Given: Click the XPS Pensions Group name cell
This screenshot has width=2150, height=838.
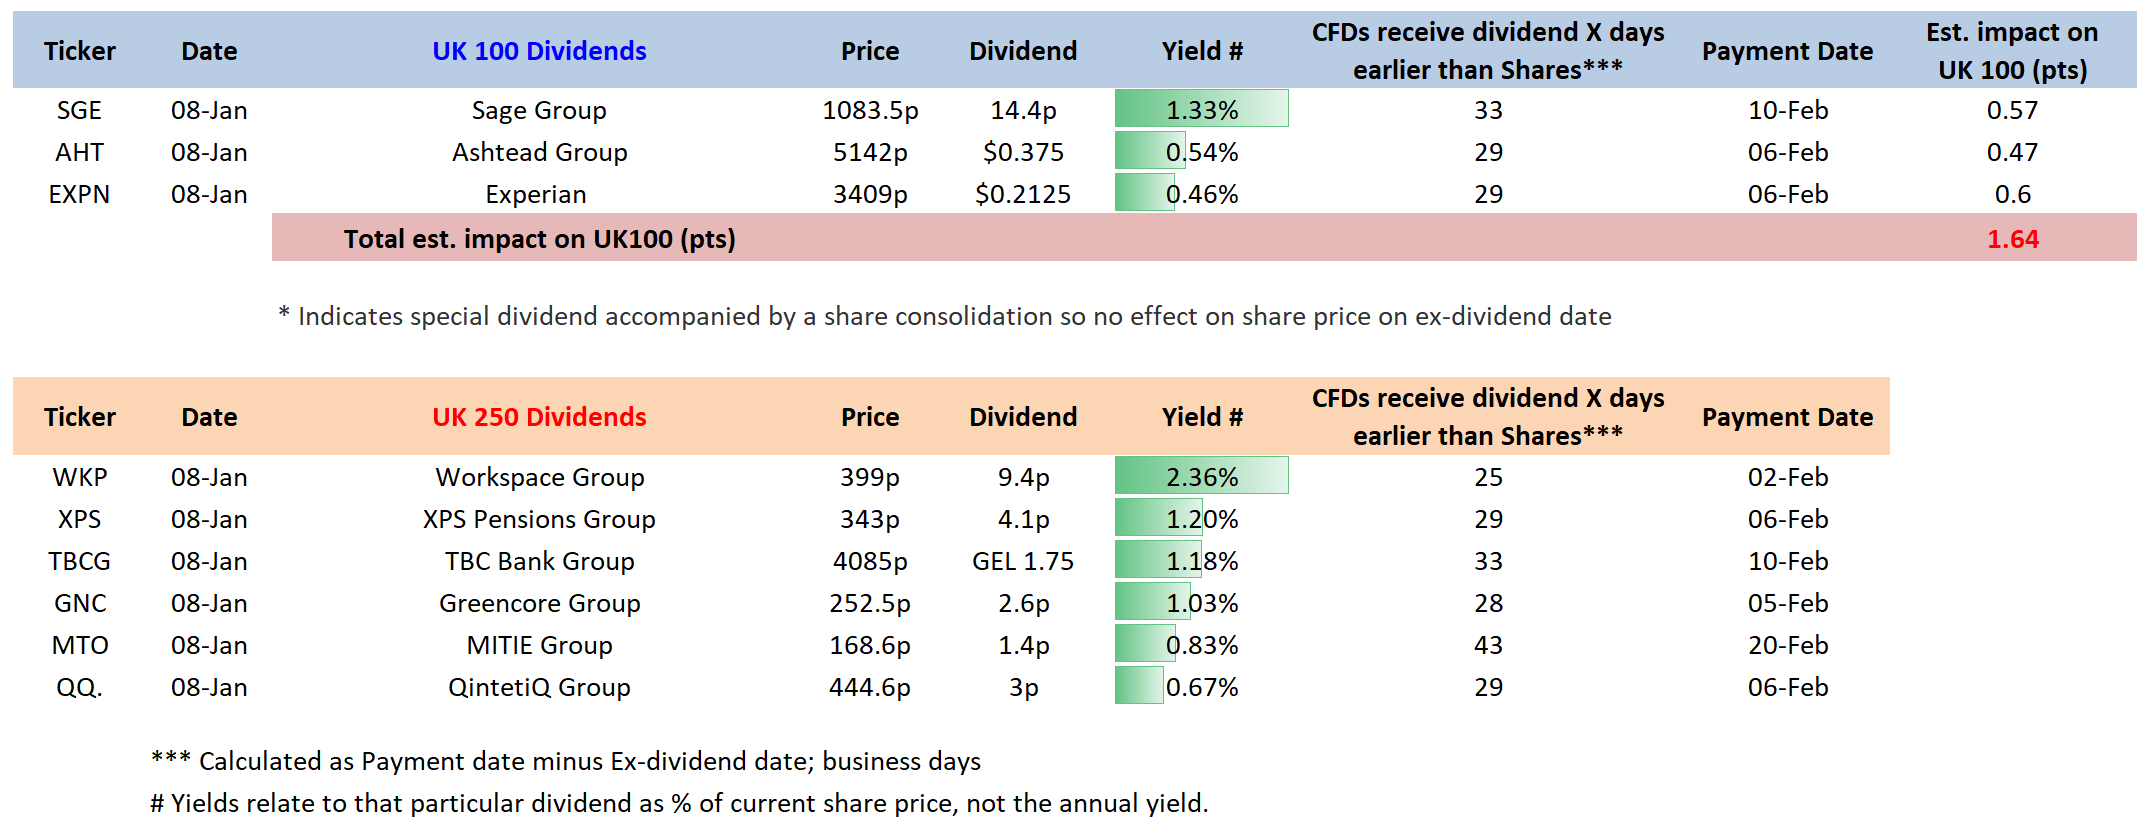Looking at the screenshot, I should click(539, 519).
